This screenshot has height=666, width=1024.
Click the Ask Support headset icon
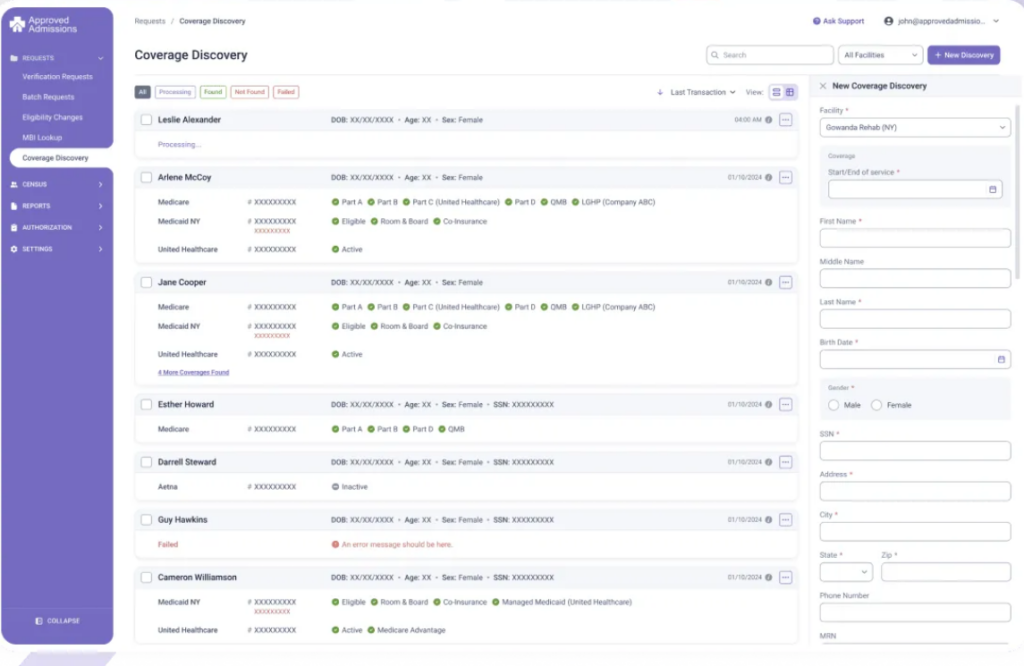point(816,21)
